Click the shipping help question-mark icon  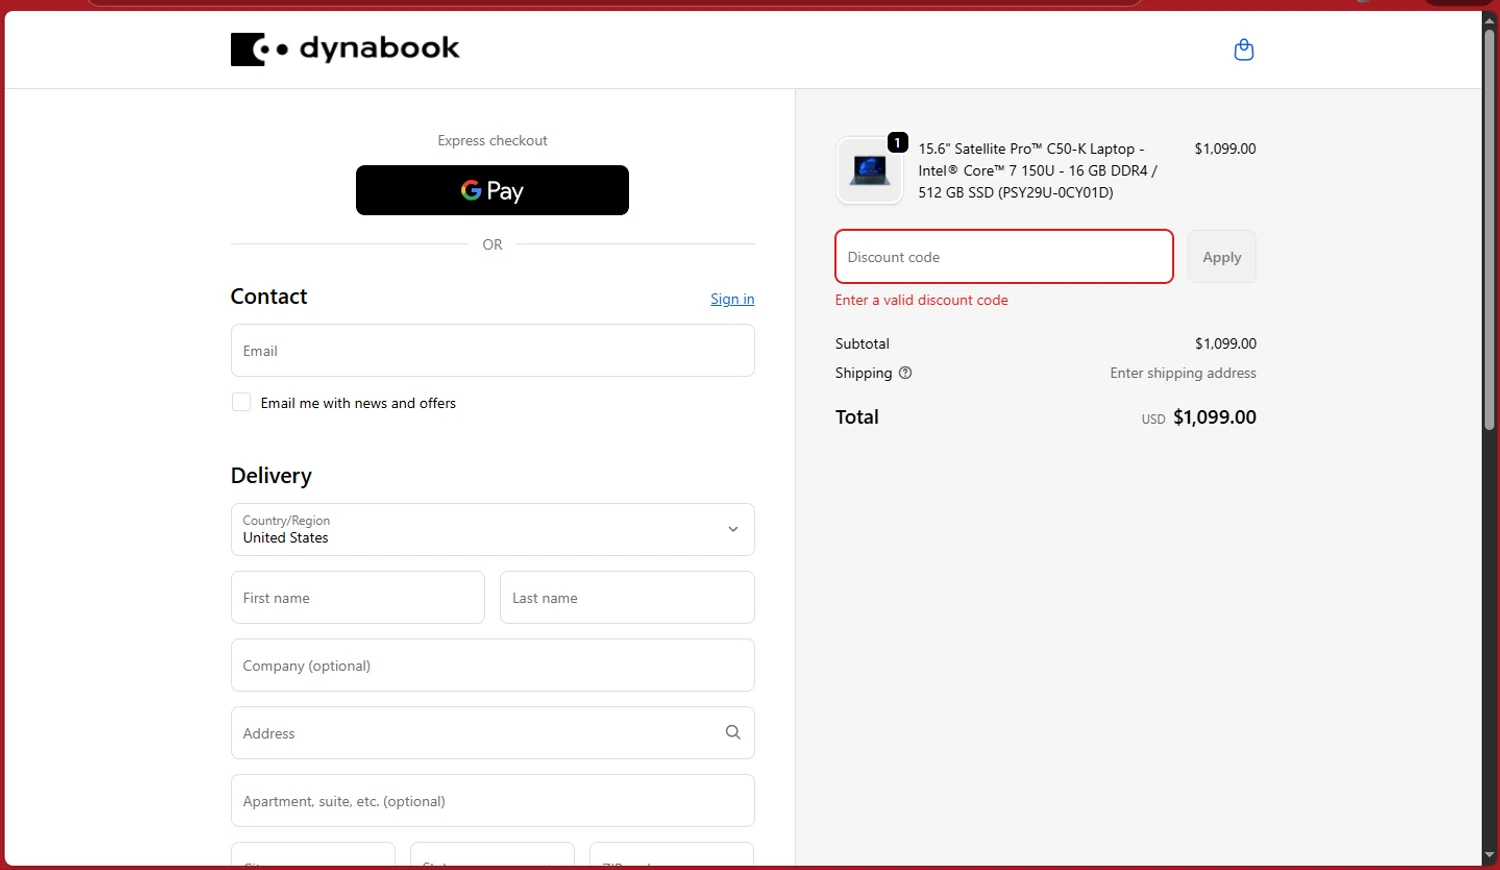[905, 373]
